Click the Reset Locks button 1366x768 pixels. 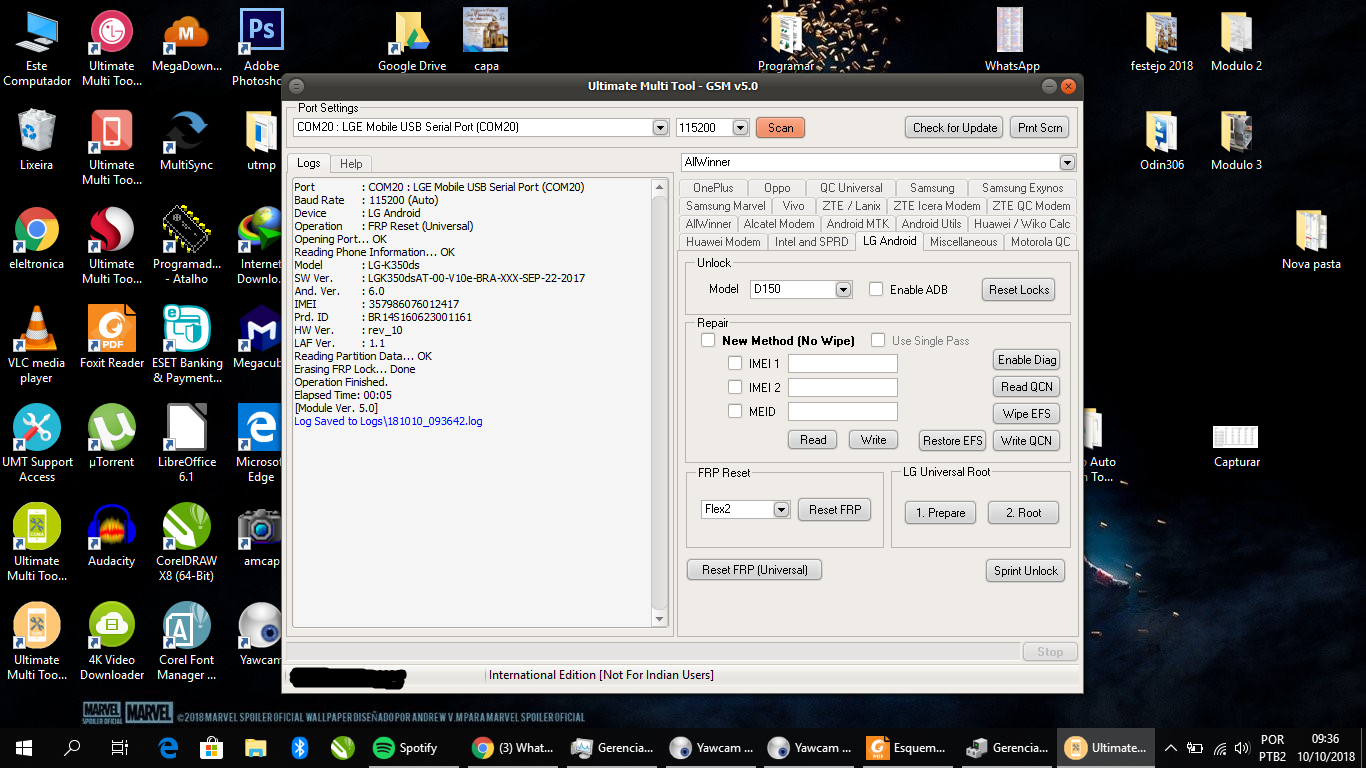(1019, 290)
